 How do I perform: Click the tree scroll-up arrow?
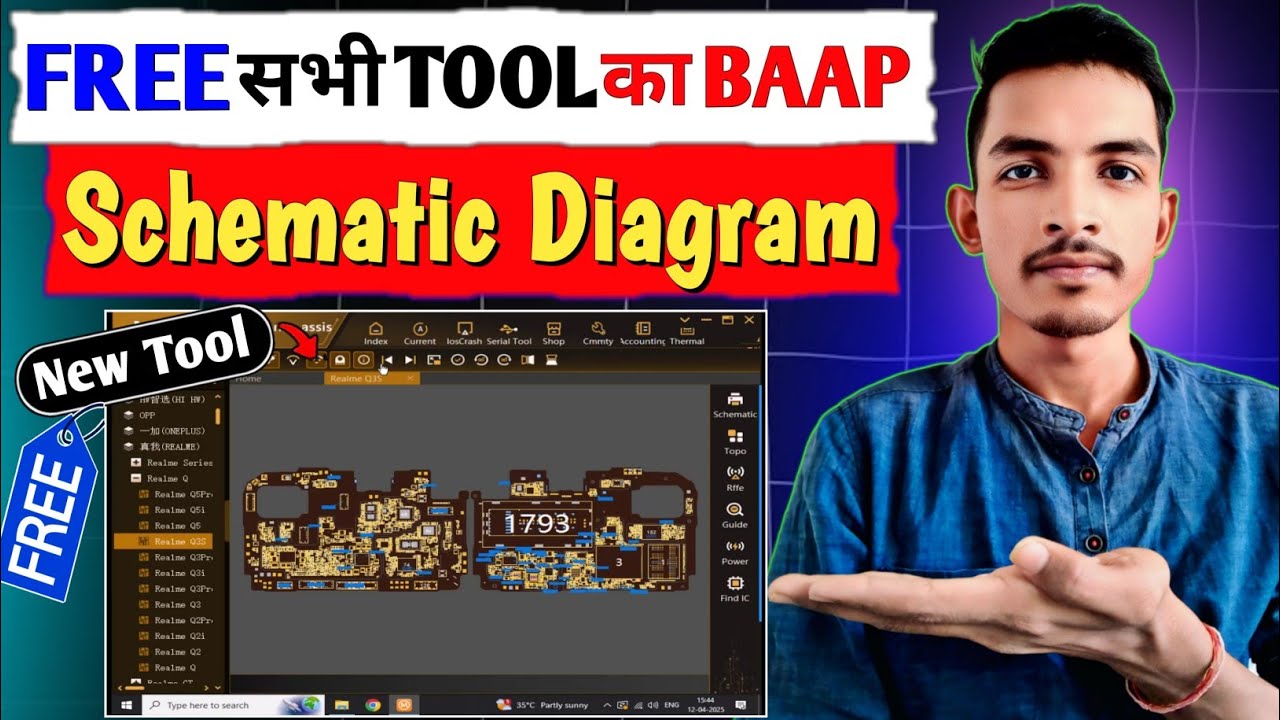[218, 397]
